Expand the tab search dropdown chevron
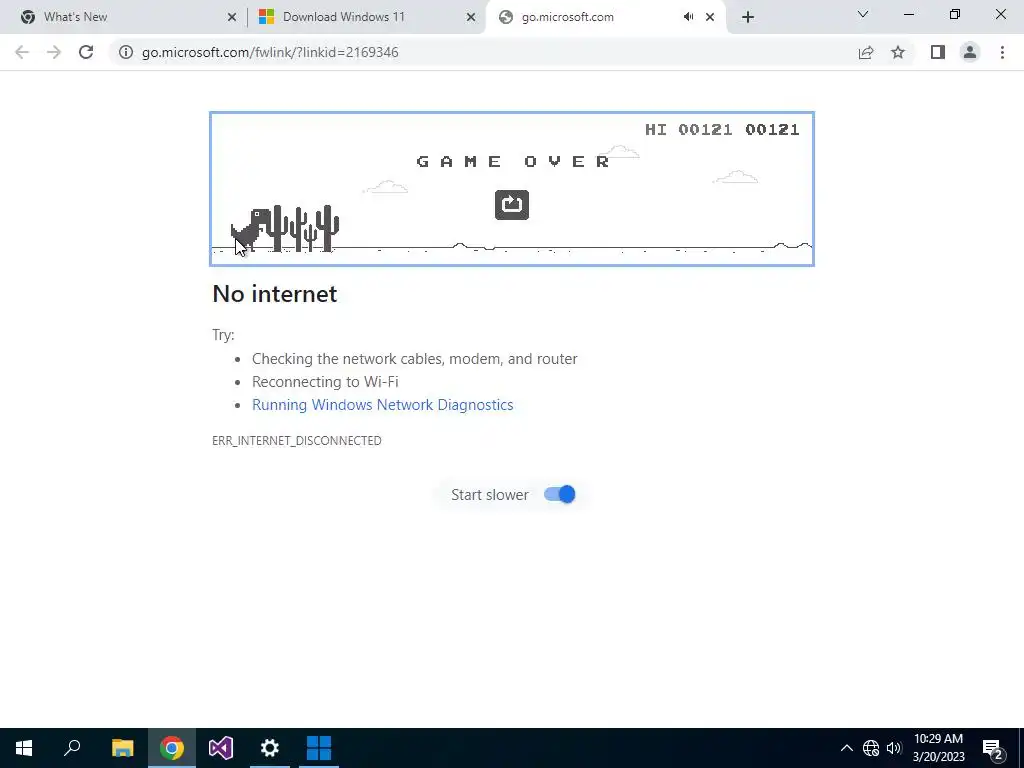This screenshot has height=768, width=1024. [x=863, y=14]
